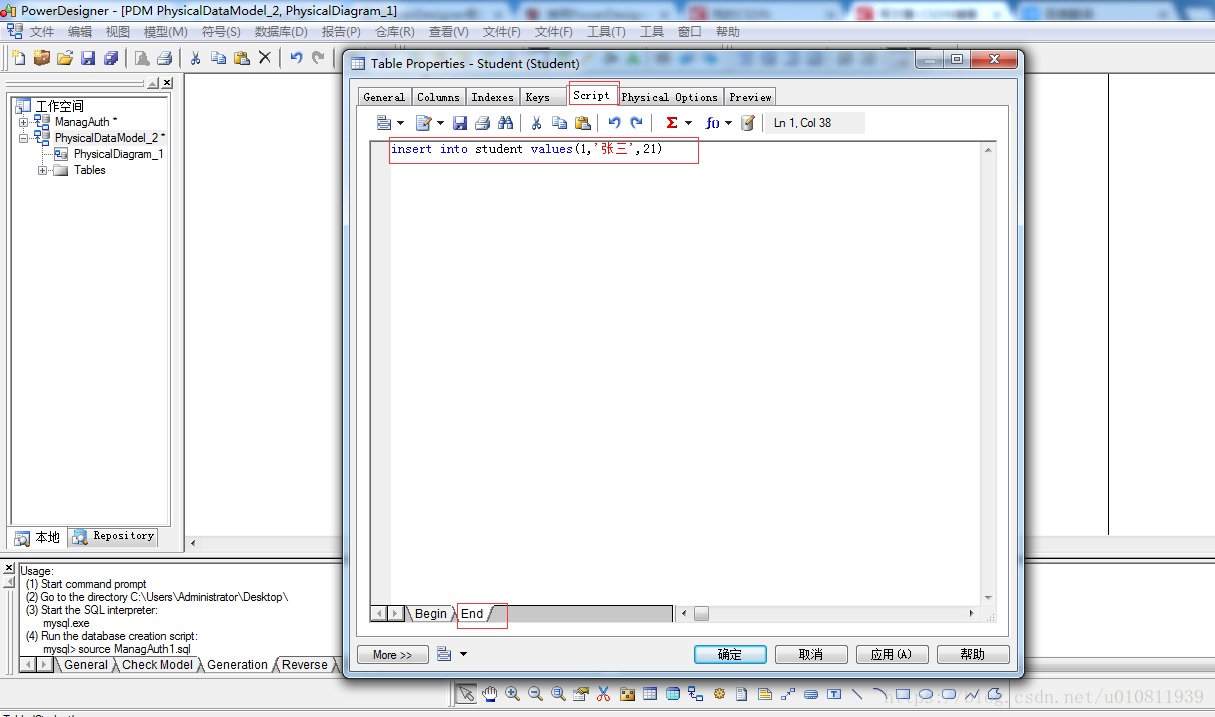Image resolution: width=1215 pixels, height=717 pixels.
Task: Select the Grabber hand tool in palette
Action: (x=489, y=694)
